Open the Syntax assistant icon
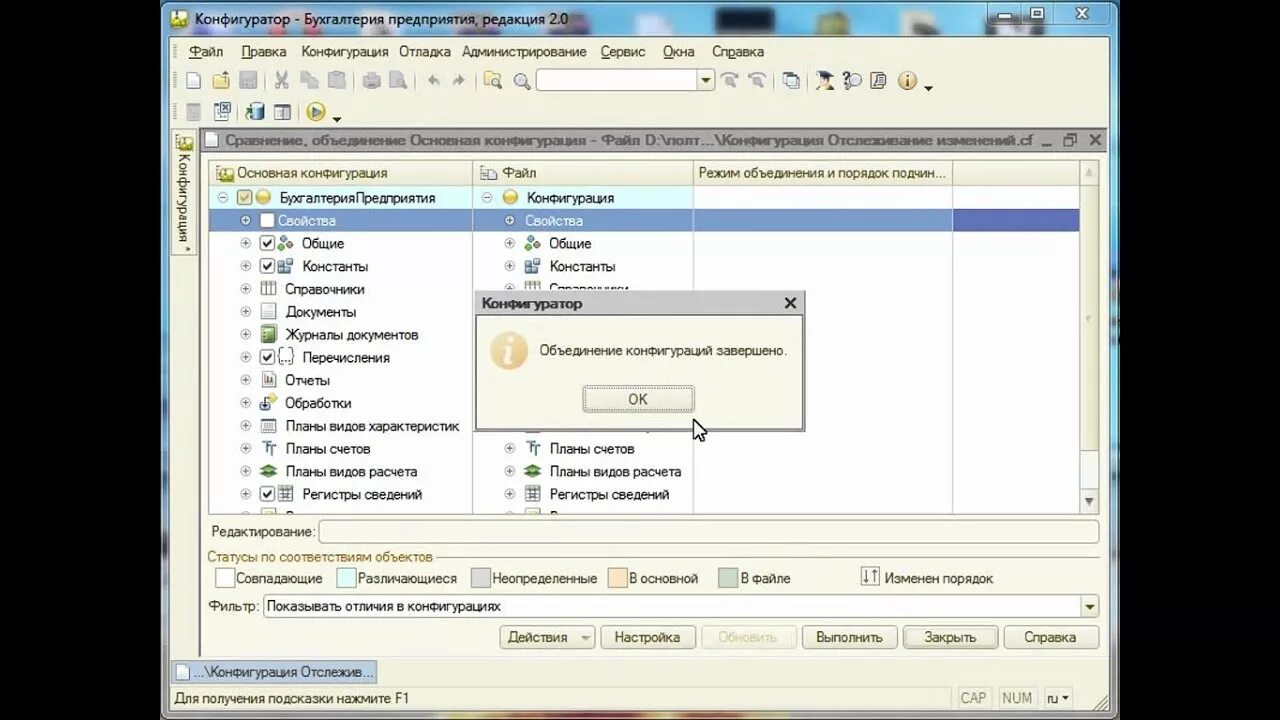This screenshot has height=720, width=1280. click(x=825, y=81)
